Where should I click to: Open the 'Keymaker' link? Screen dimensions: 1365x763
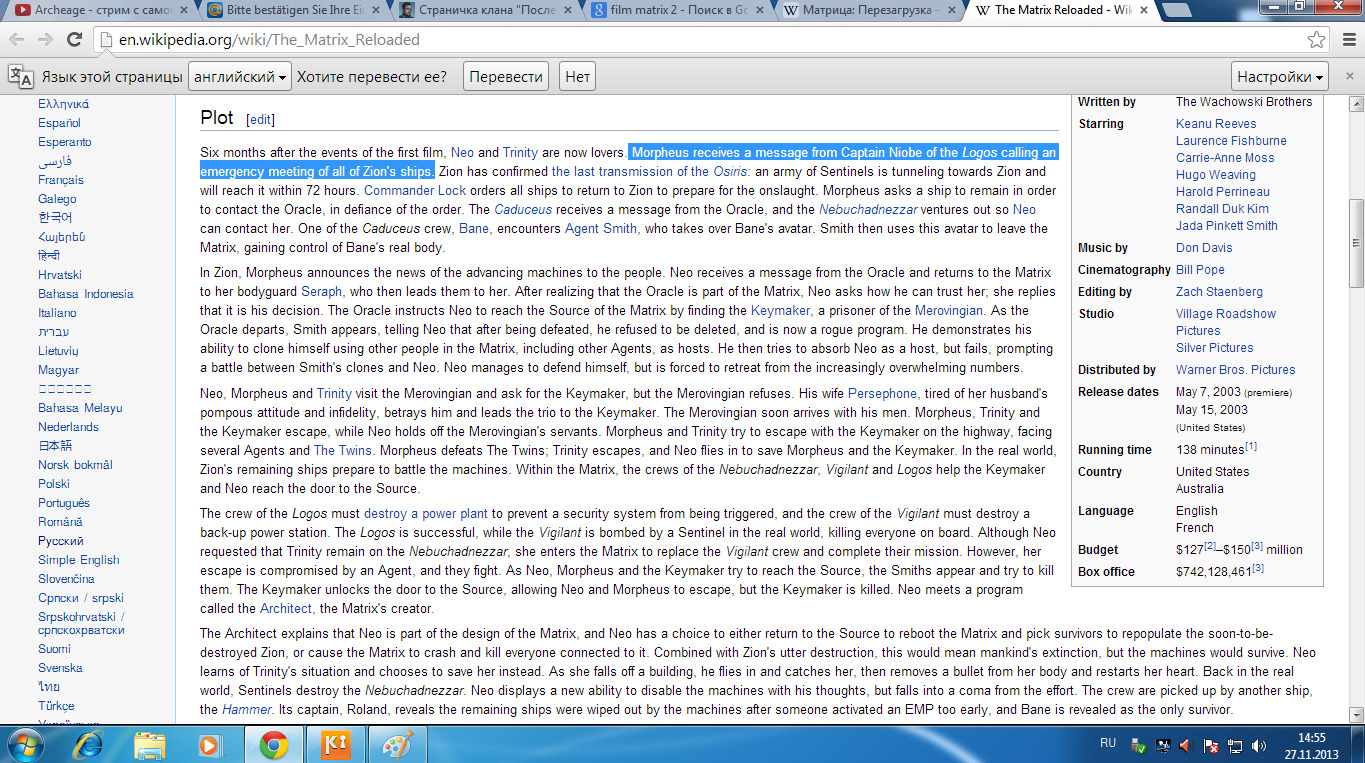pyautogui.click(x=780, y=310)
